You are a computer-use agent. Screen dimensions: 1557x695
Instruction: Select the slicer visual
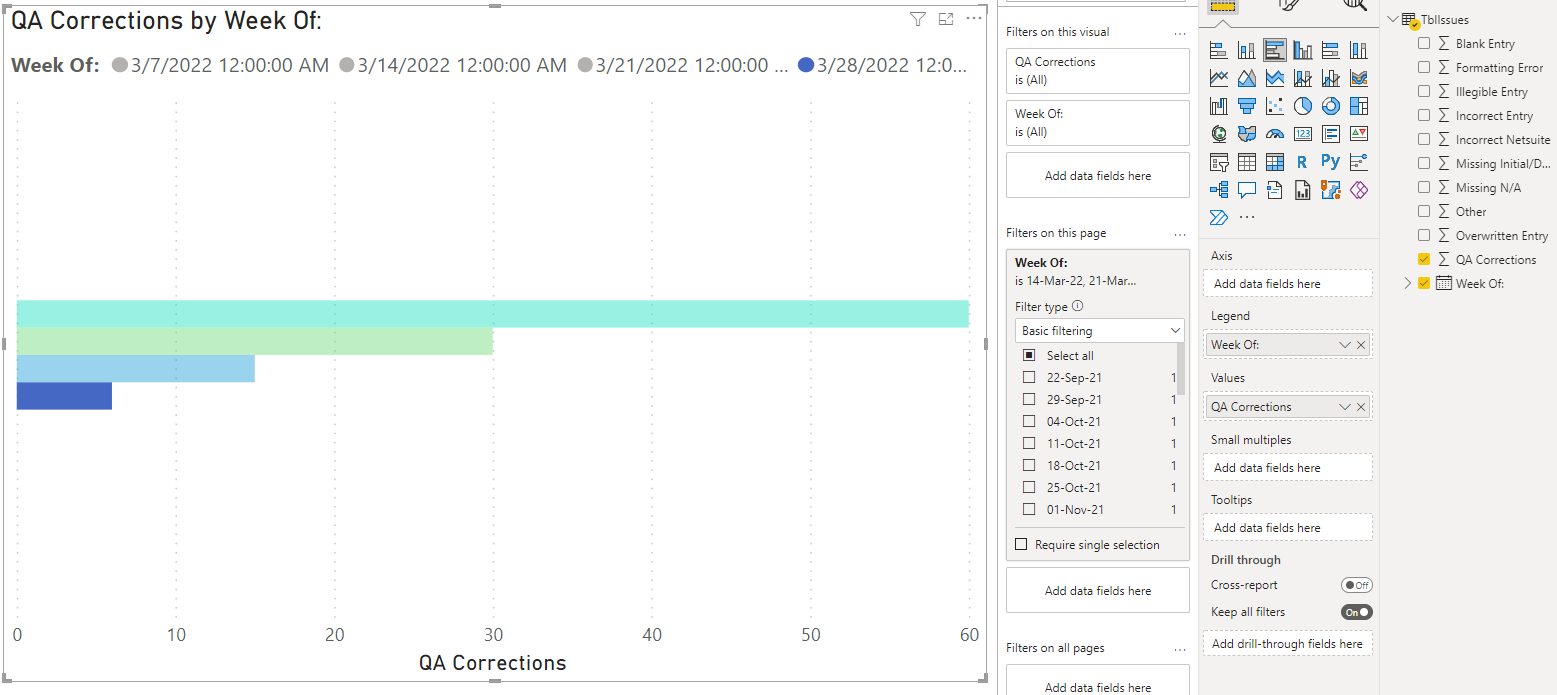coord(1219,162)
